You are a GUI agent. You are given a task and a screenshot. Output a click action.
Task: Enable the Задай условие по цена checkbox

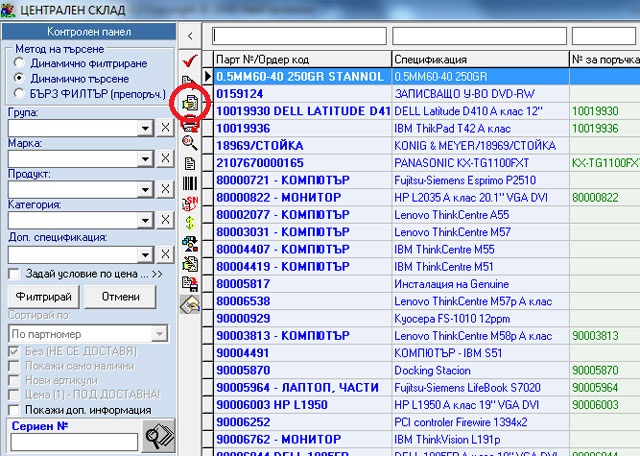click(14, 274)
